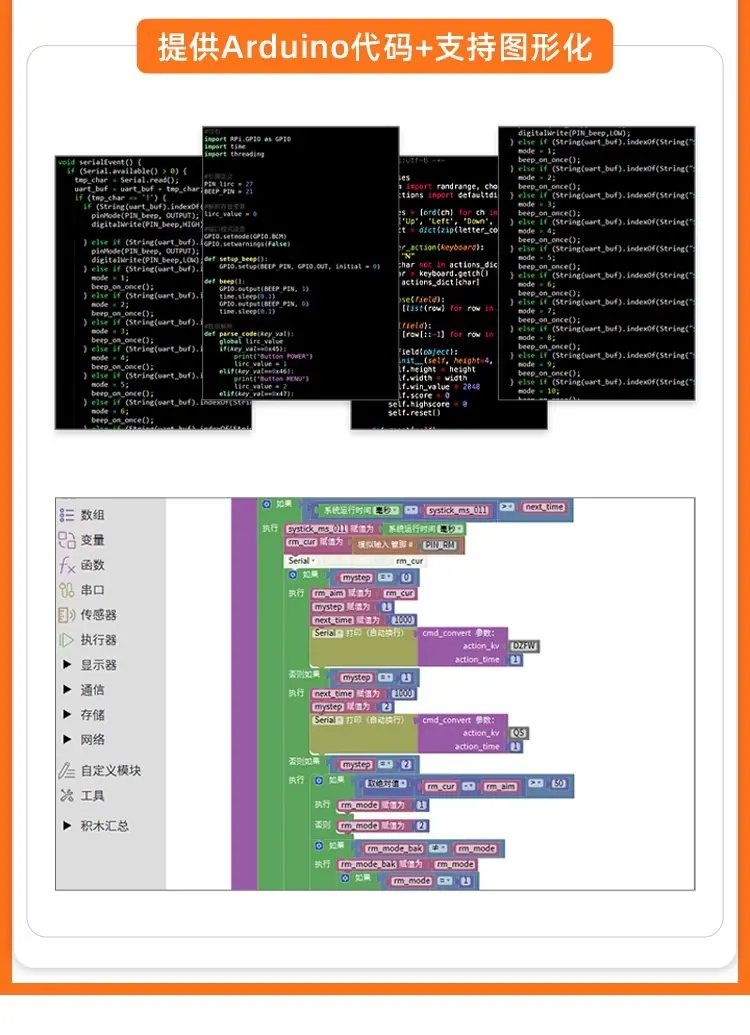Screen dimensions: 750x1035
Task: Open the 变量 category icon
Action: 67,540
